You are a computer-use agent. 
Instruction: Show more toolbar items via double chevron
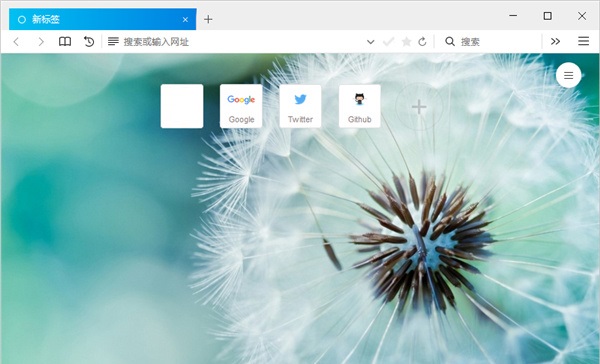tap(555, 41)
